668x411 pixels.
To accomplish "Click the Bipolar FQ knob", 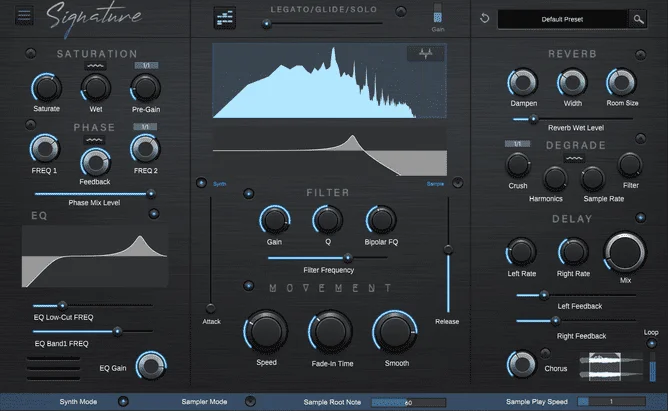I will tap(381, 220).
